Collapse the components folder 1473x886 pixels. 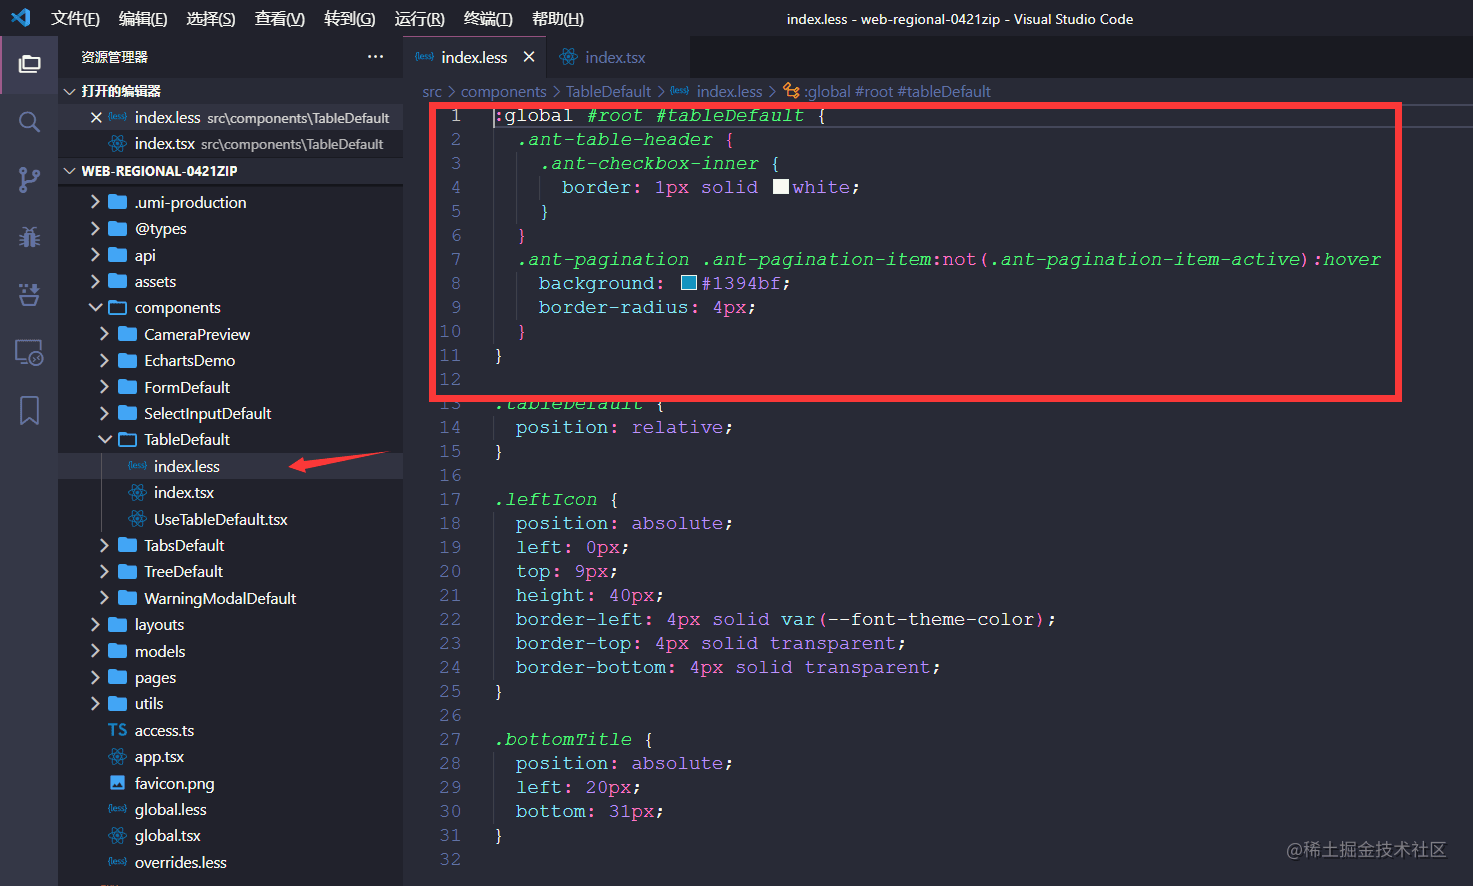96,308
